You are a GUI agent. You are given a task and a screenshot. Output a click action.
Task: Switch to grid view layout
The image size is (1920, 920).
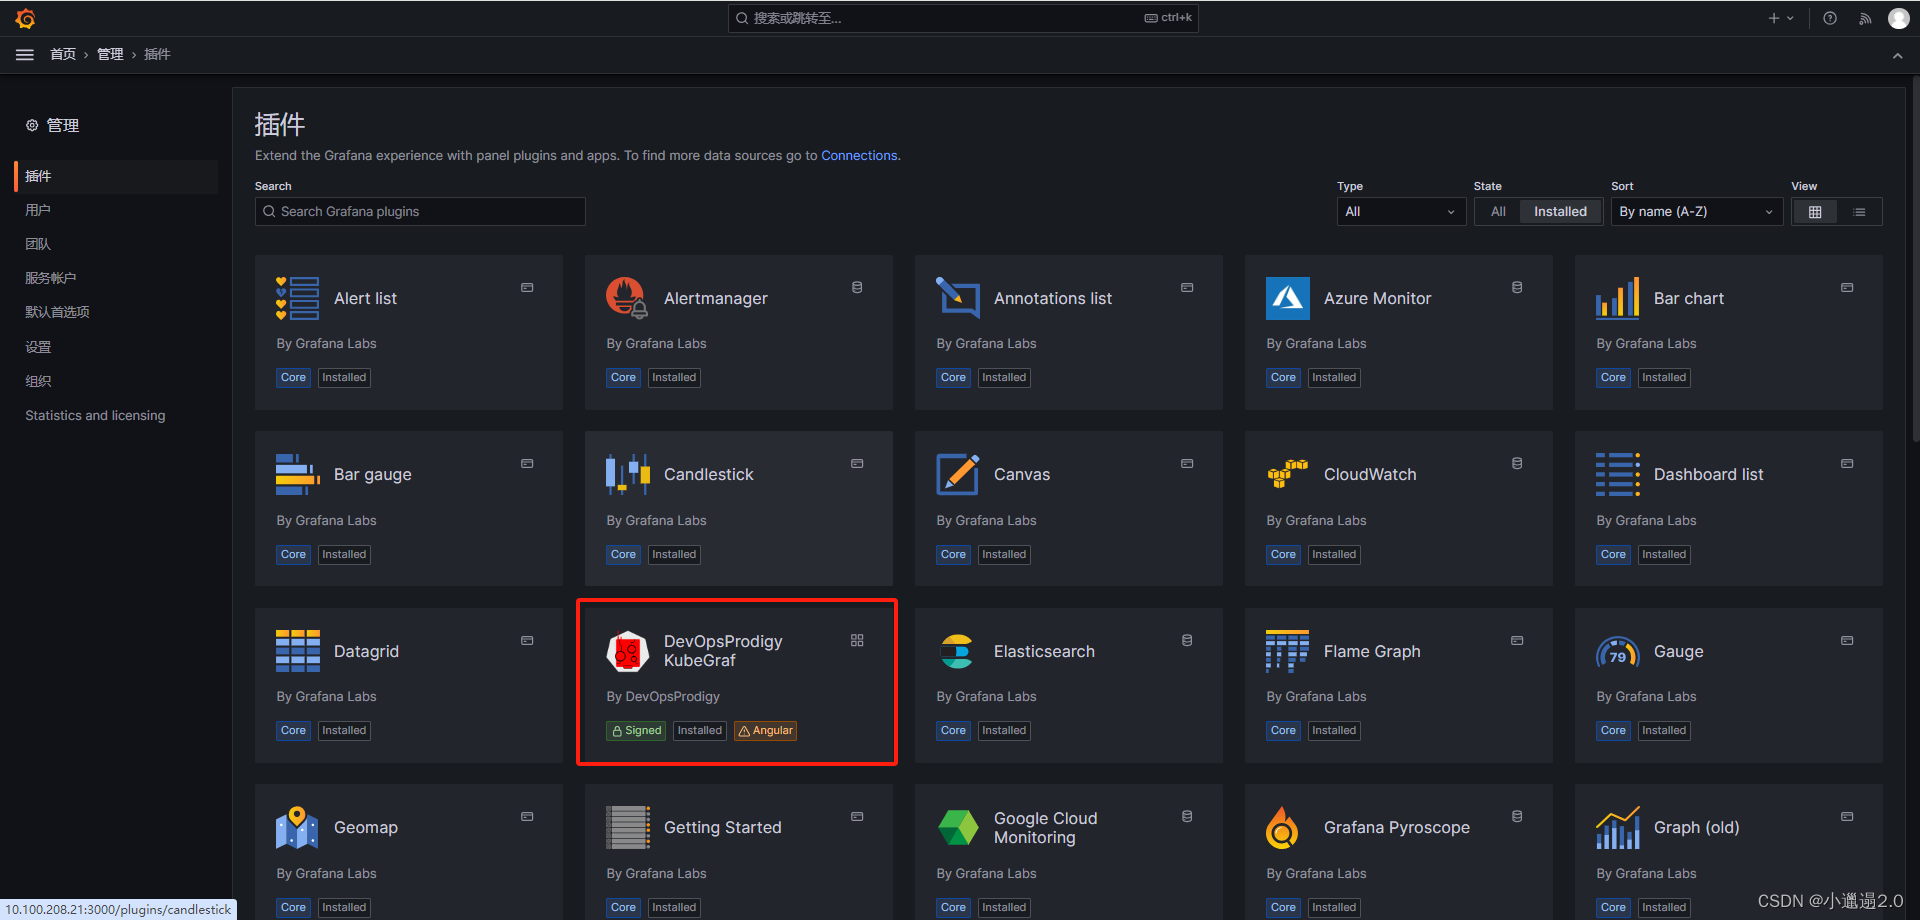tap(1815, 212)
